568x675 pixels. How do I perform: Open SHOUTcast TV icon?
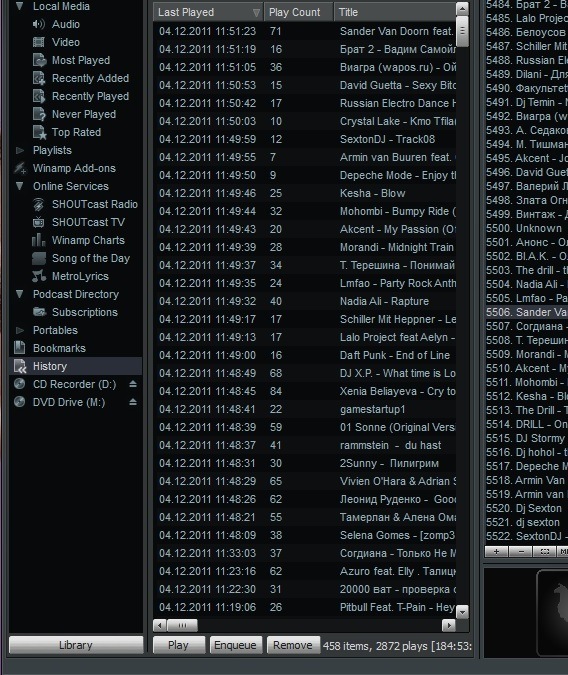tap(39, 223)
